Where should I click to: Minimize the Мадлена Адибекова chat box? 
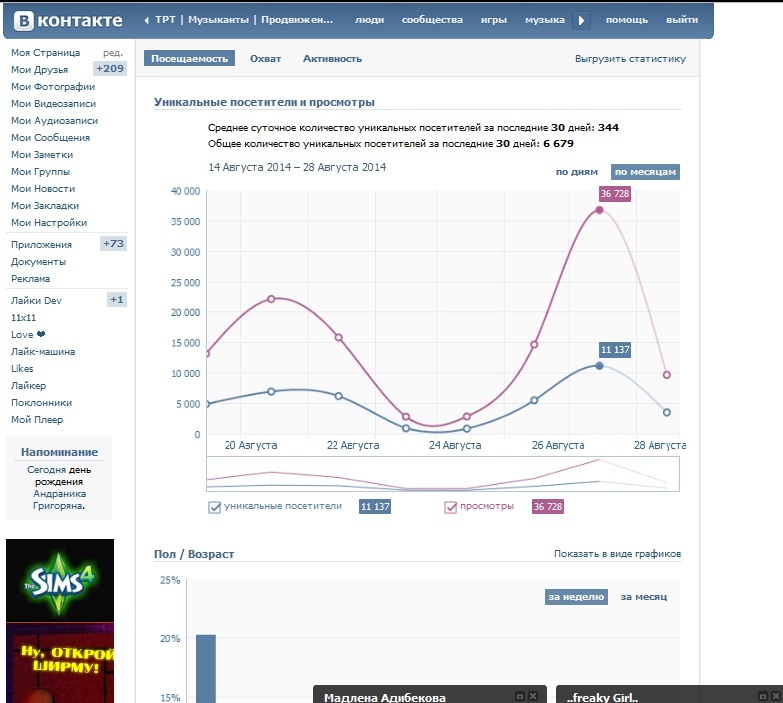520,696
